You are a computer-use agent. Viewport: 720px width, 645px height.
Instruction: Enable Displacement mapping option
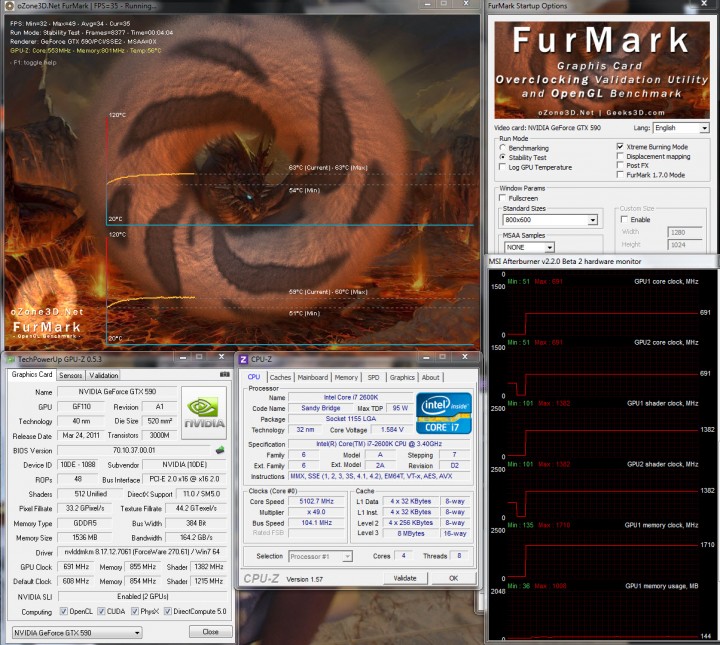tap(620, 156)
